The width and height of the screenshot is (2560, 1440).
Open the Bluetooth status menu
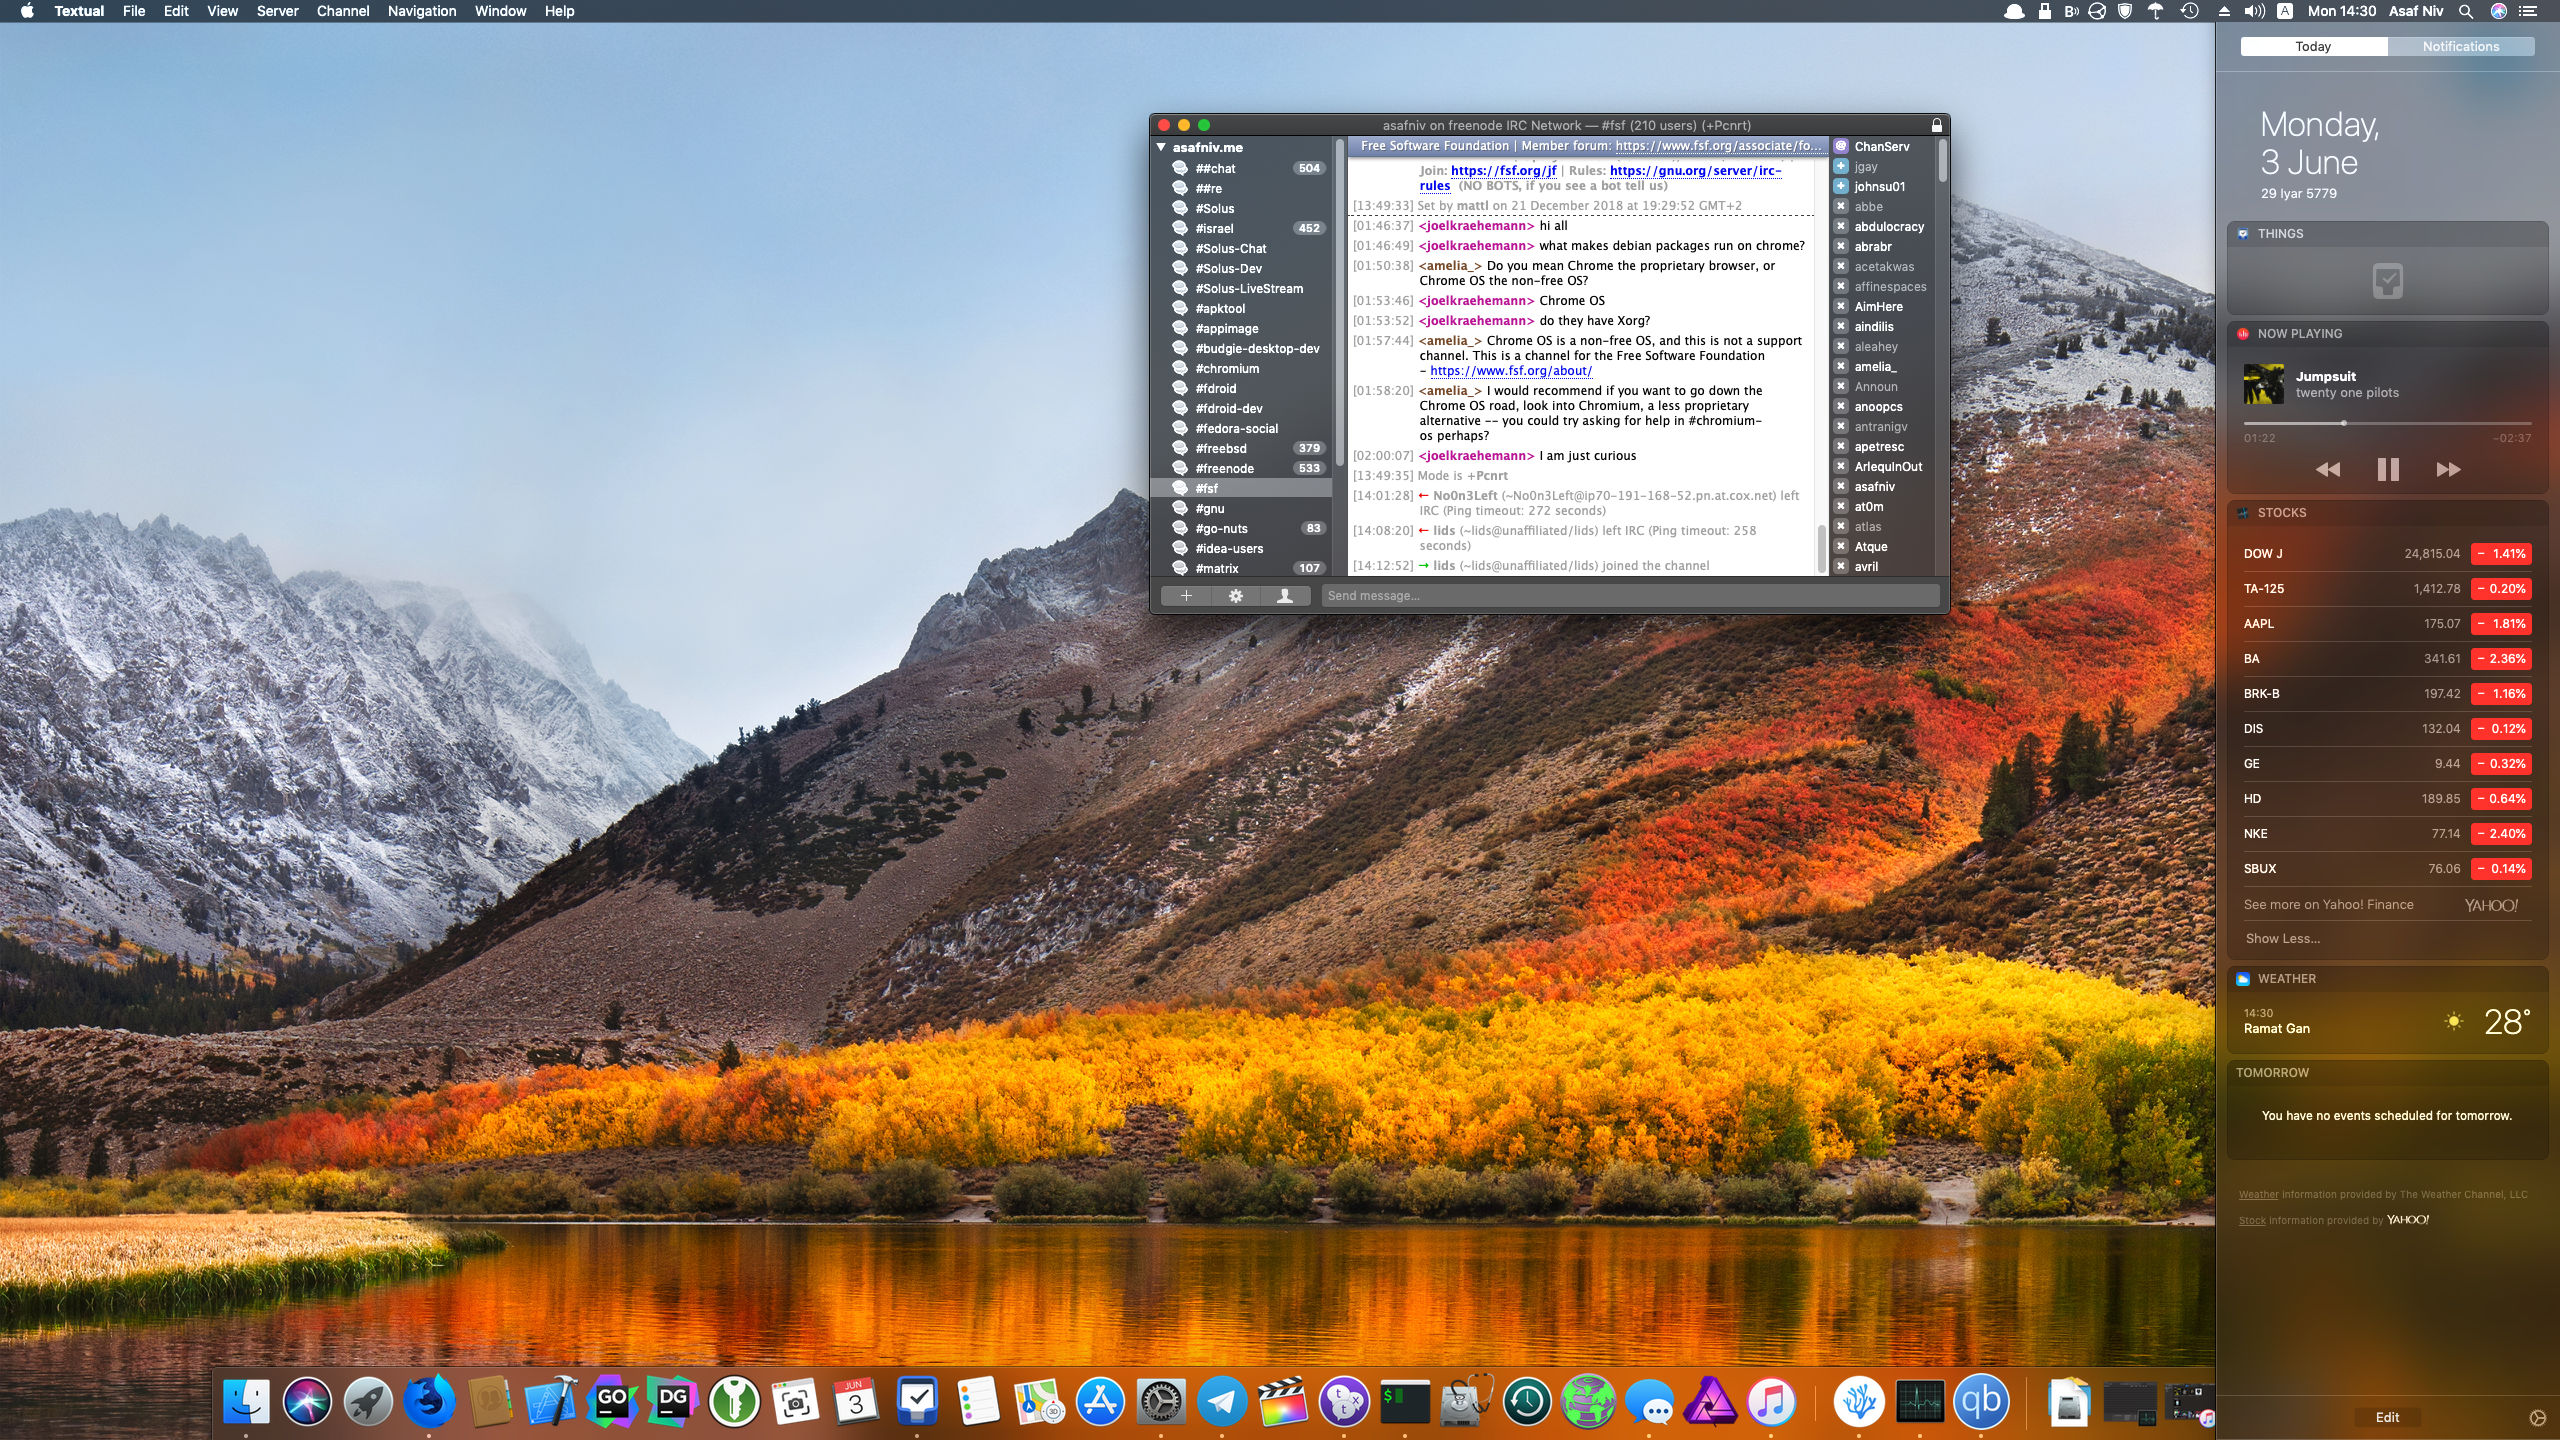pos(2072,11)
